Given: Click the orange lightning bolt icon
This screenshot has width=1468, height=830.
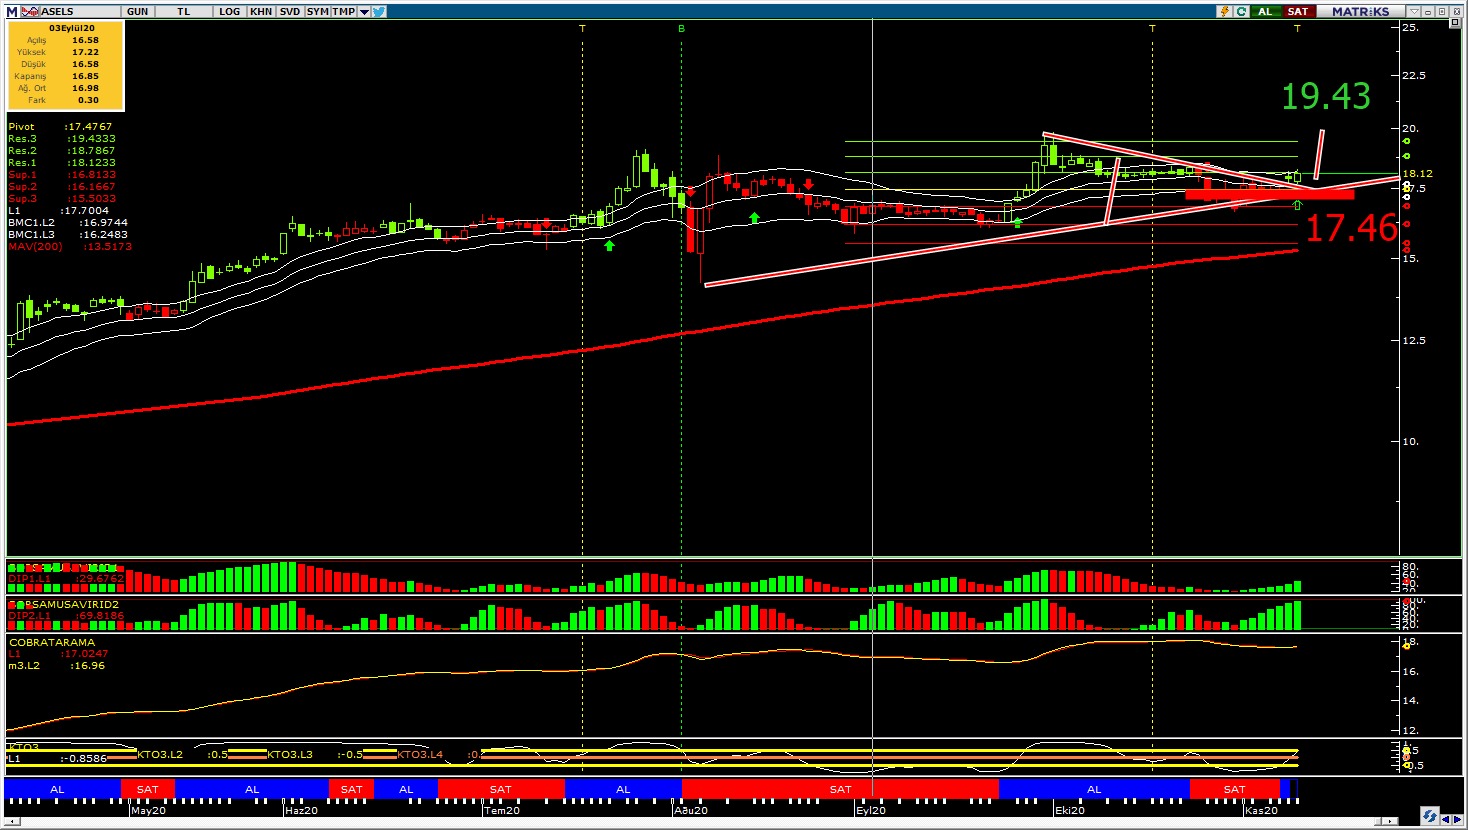Looking at the screenshot, I should 1224,11.
